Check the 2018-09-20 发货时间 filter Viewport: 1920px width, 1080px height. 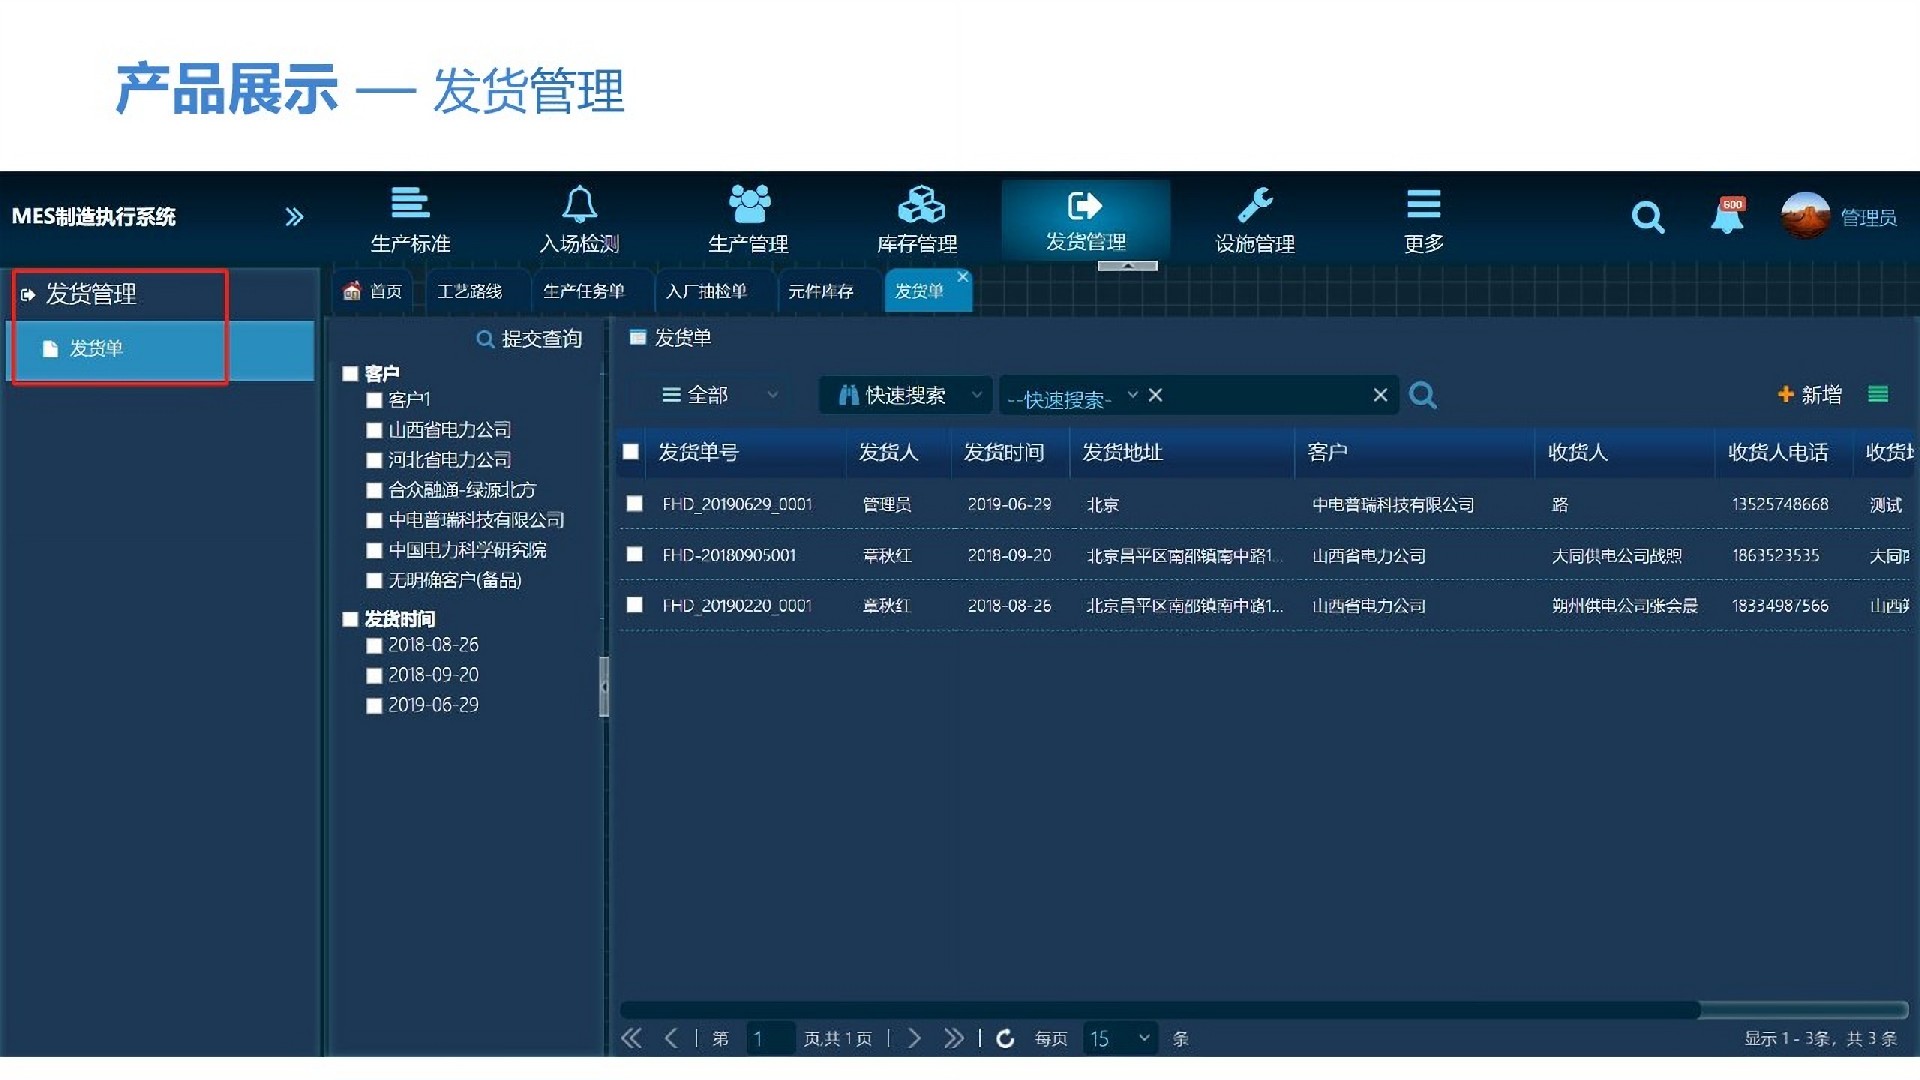click(x=375, y=675)
